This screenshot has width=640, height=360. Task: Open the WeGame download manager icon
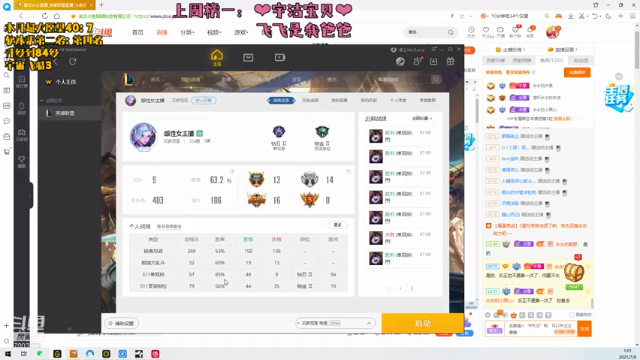click(x=433, y=61)
